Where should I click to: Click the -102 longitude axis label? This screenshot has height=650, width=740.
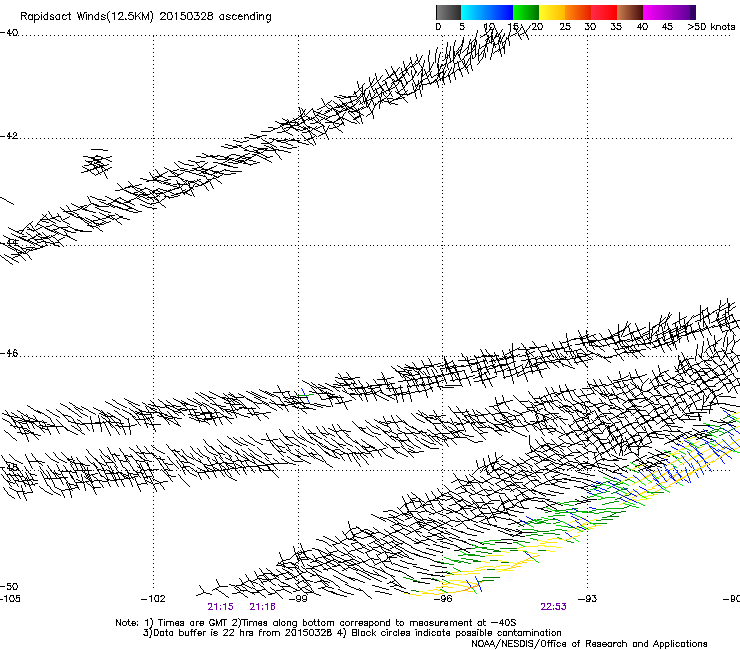click(x=153, y=599)
